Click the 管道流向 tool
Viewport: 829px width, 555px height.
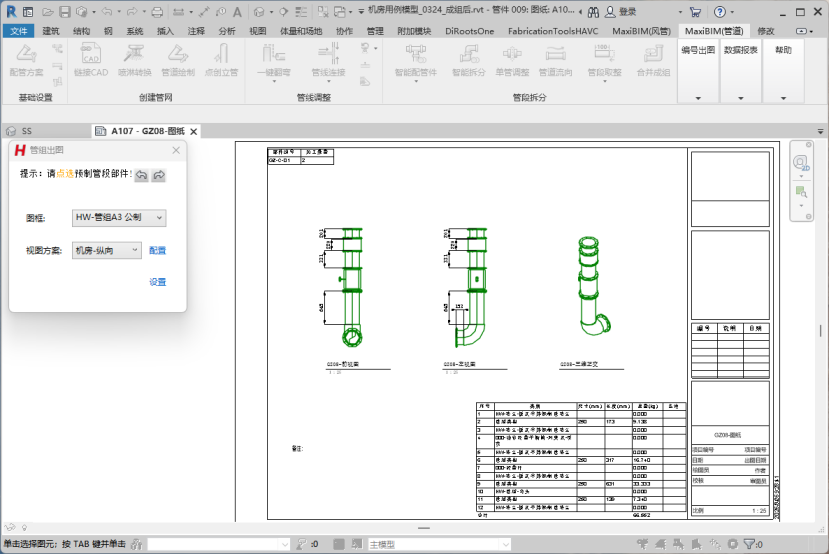coord(555,60)
